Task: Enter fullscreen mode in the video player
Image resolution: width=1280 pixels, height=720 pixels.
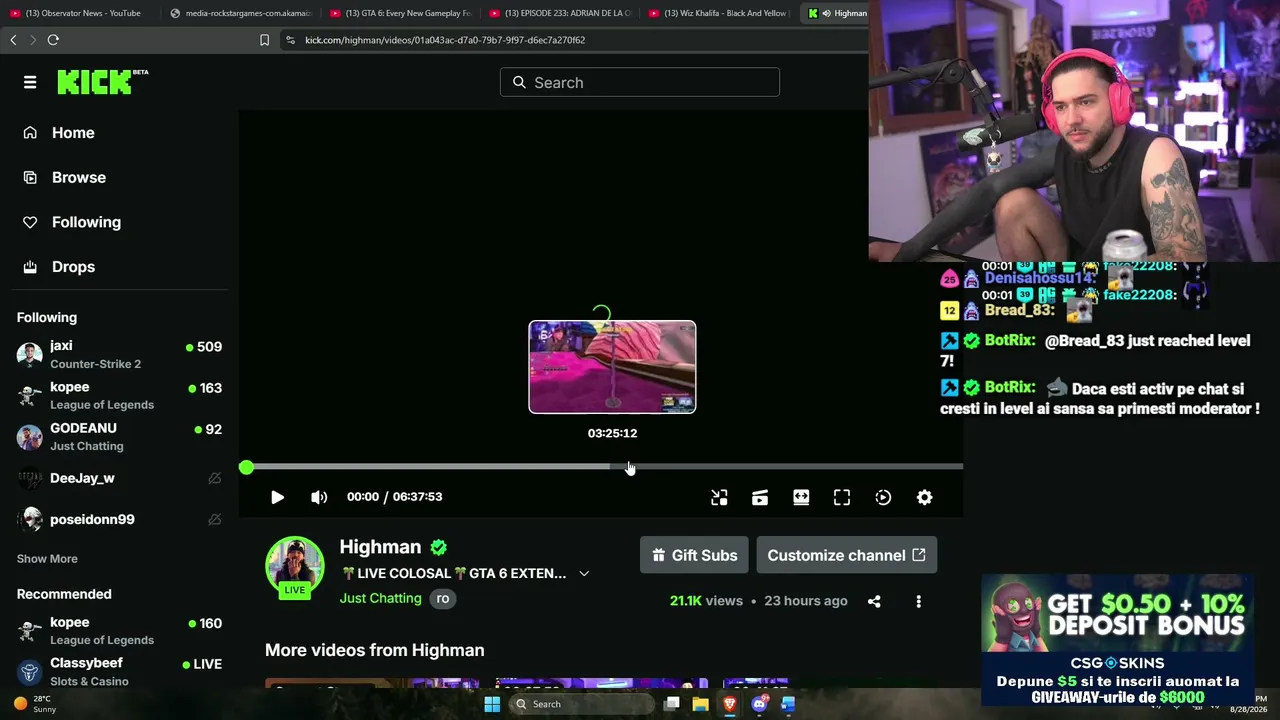Action: coord(842,497)
